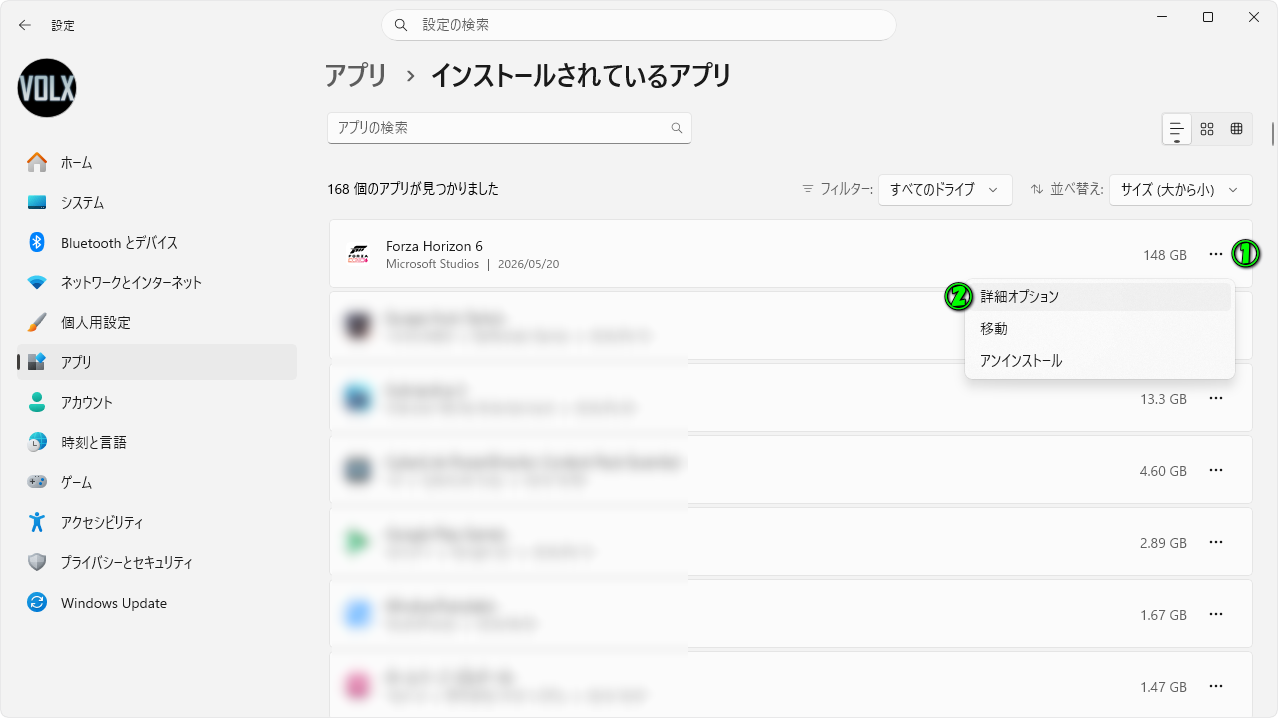Screen dimensions: 1278x718
Task: Open more options for the 13.3 GB app
Action: (x=1216, y=398)
